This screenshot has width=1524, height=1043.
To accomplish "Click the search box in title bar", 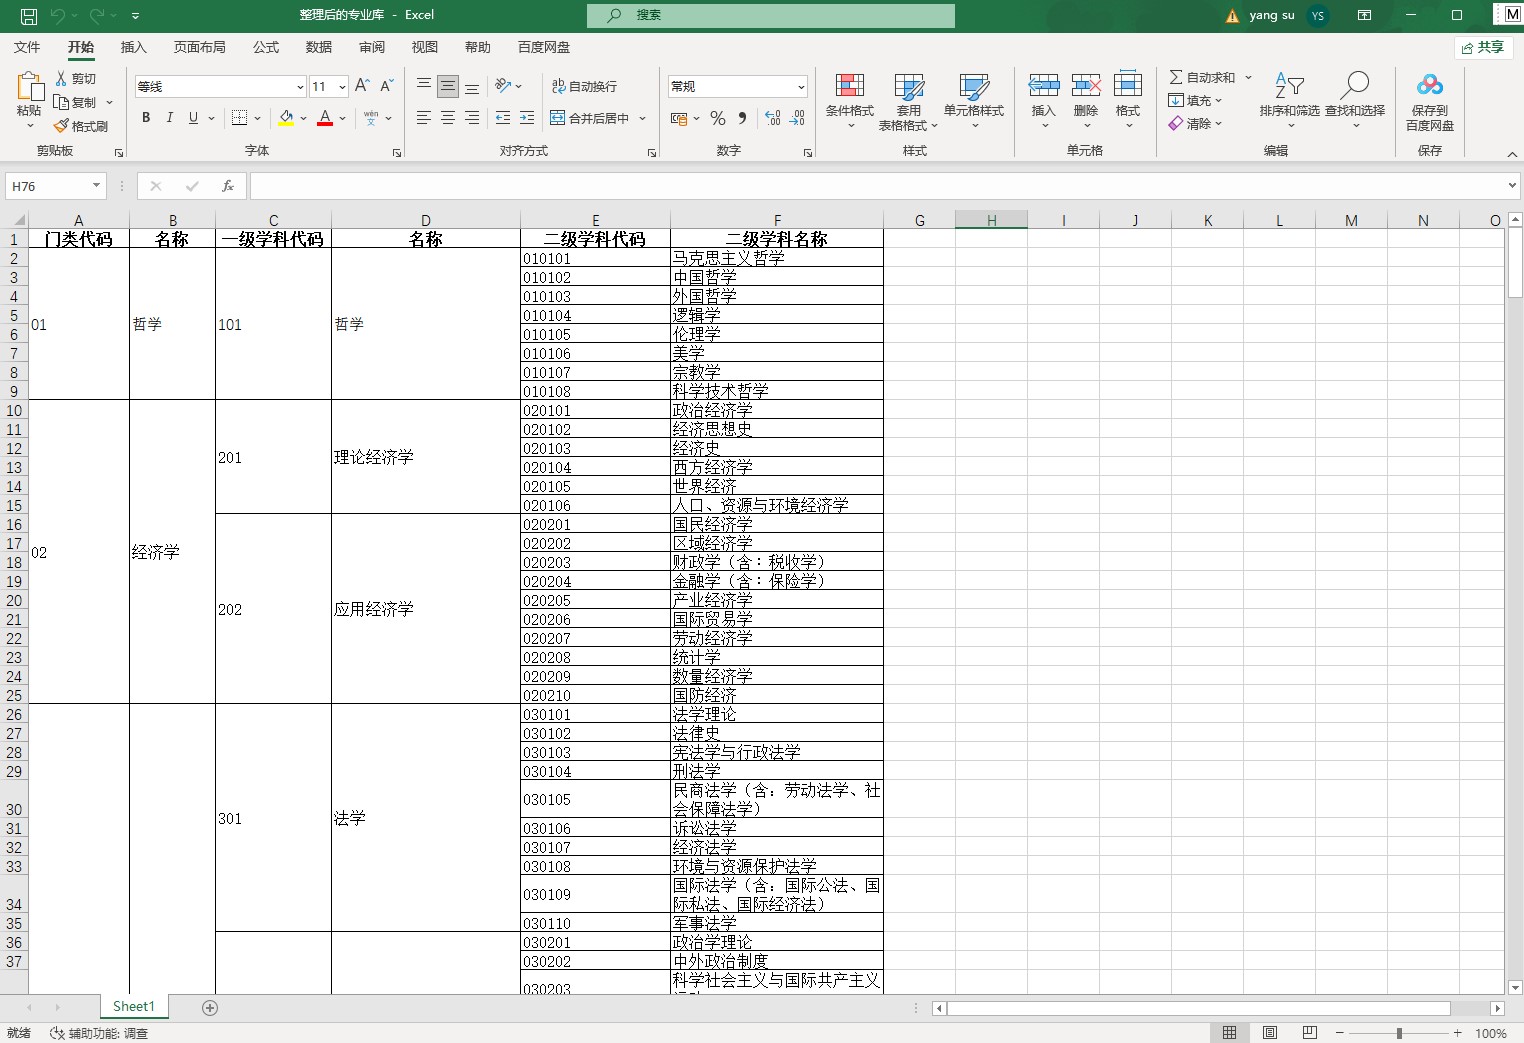I will (770, 15).
